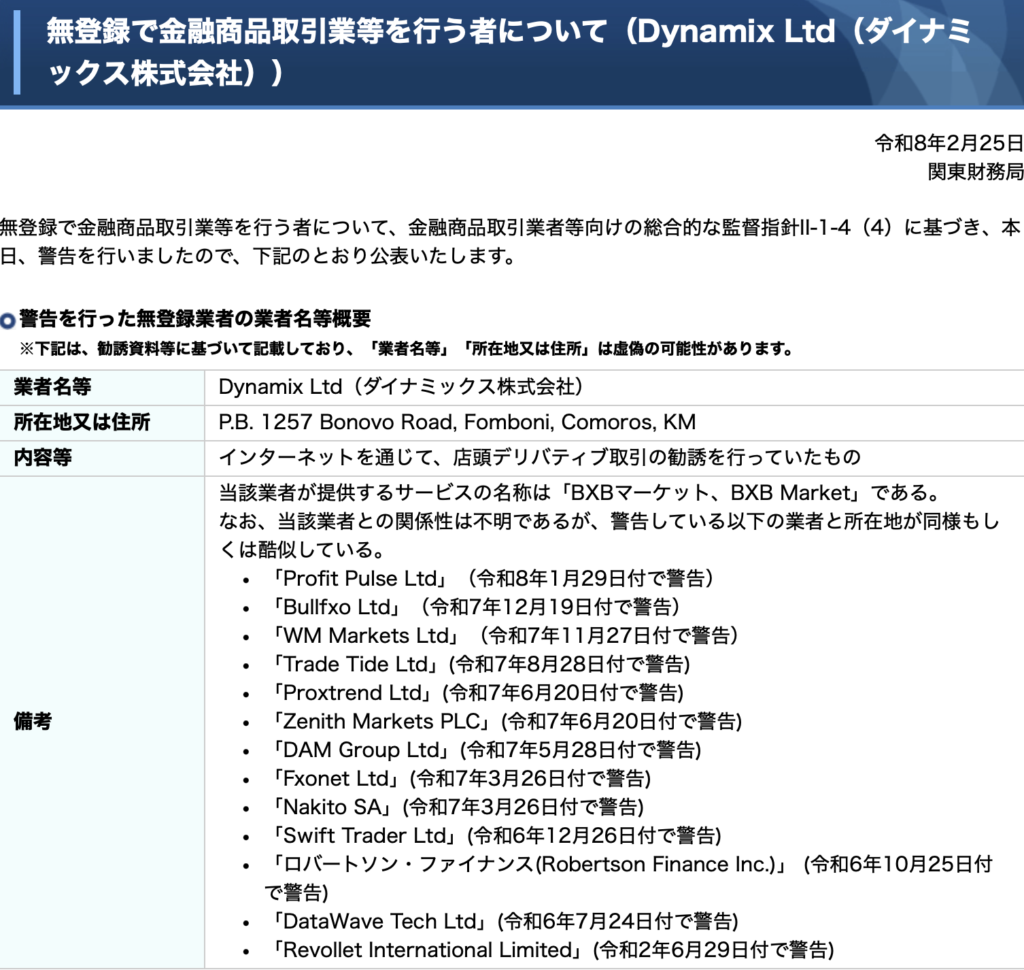Click the list entry Robertson Finance Inc.

point(628,878)
